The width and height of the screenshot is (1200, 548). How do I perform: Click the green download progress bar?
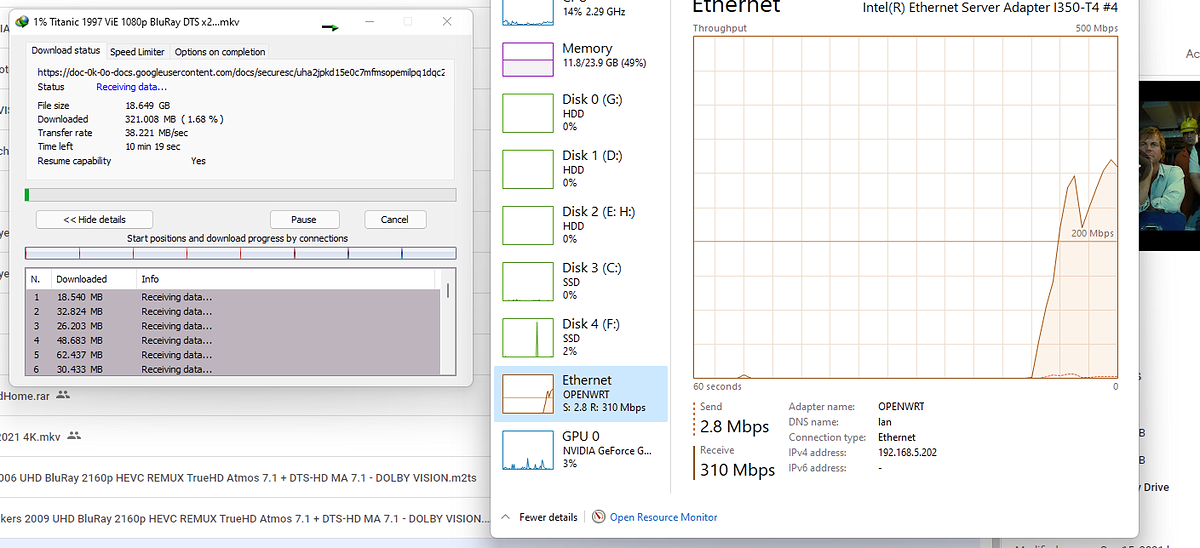coord(240,194)
